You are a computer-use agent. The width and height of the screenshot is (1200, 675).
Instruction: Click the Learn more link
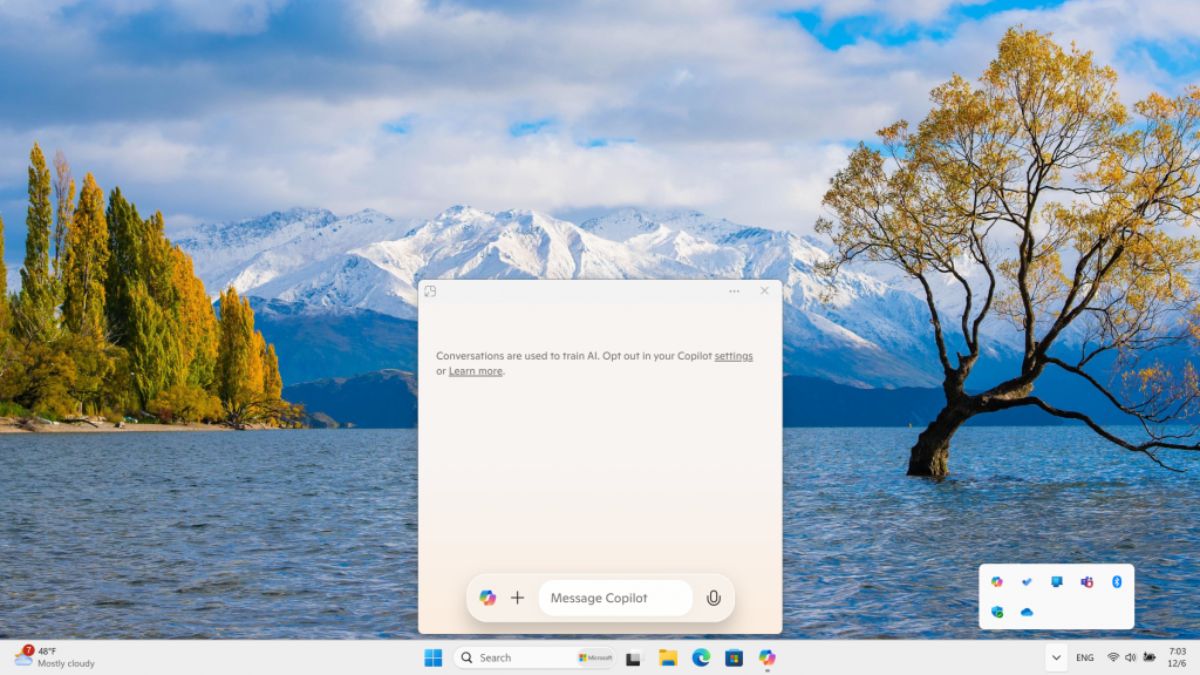coord(475,370)
